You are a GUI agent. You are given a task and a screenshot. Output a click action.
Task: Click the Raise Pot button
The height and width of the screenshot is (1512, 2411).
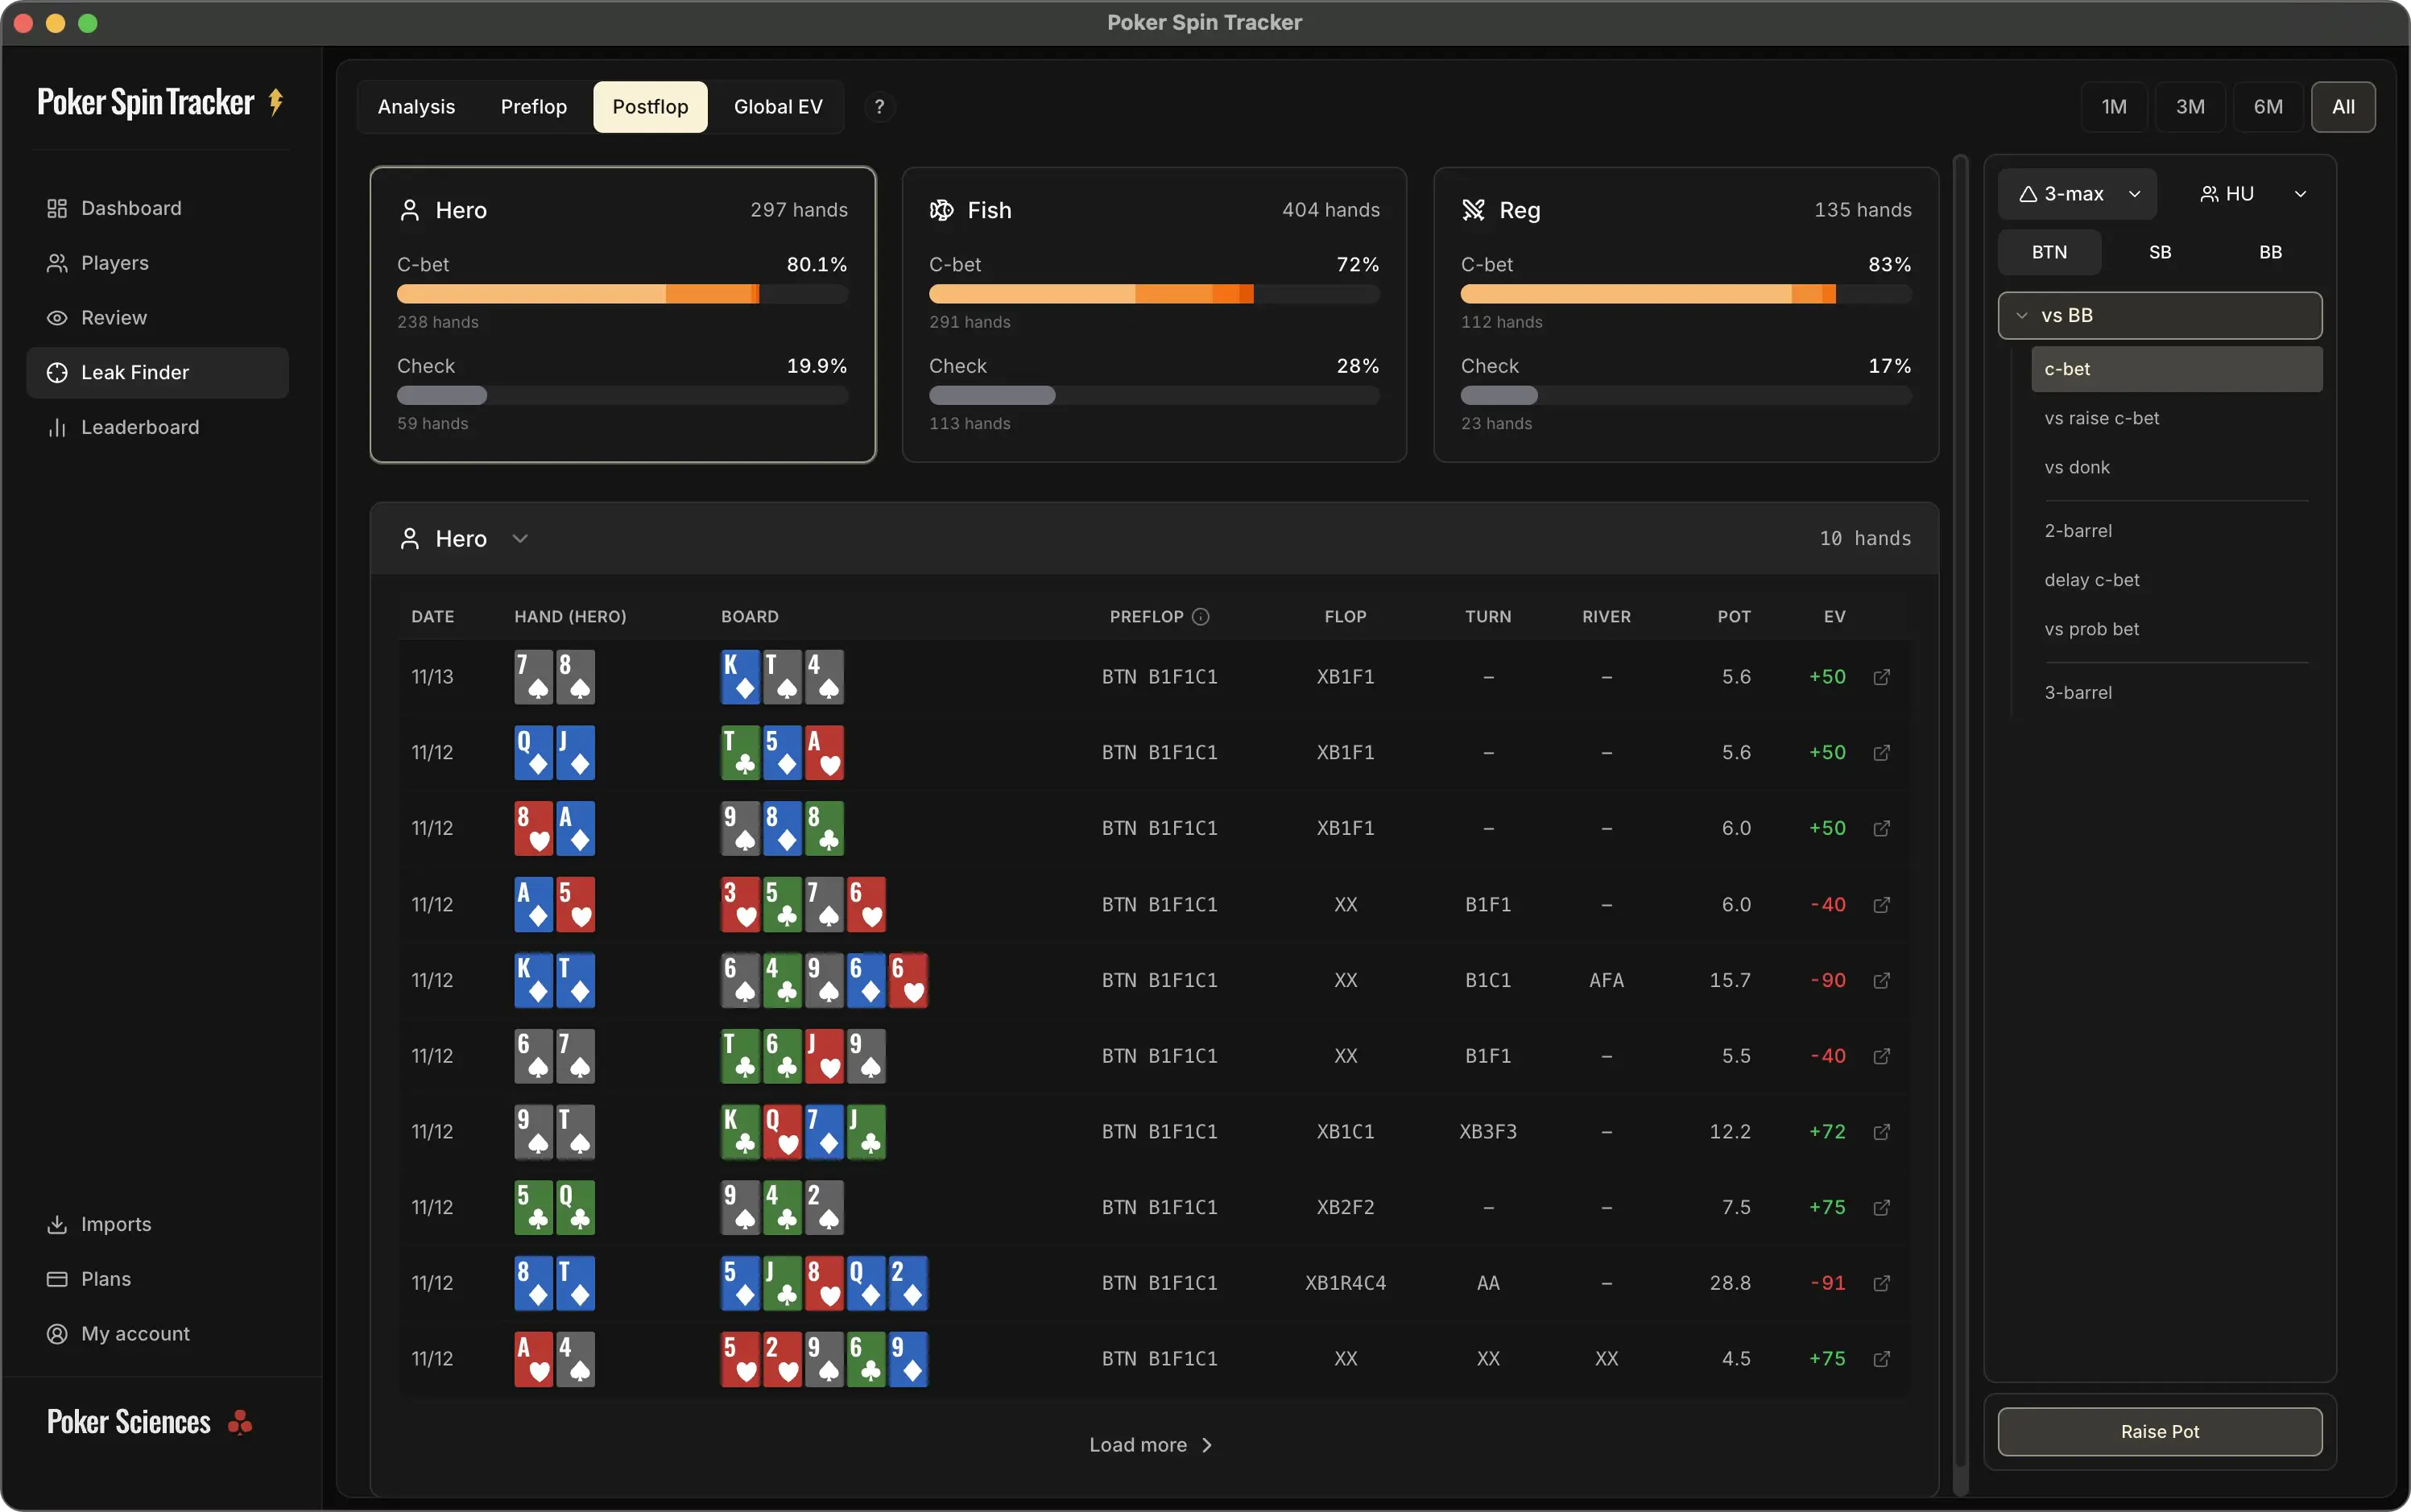pos(2159,1432)
